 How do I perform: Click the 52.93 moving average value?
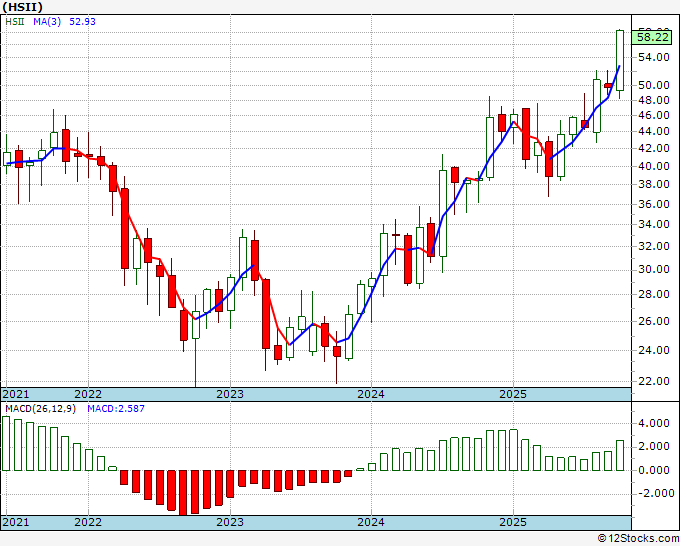point(82,22)
